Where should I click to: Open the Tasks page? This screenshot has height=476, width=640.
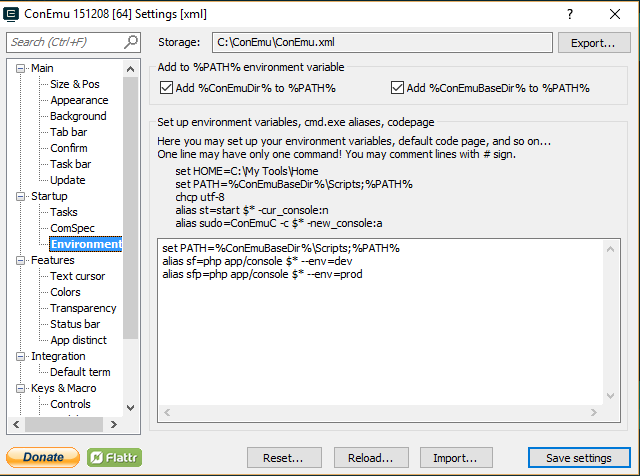tap(64, 212)
